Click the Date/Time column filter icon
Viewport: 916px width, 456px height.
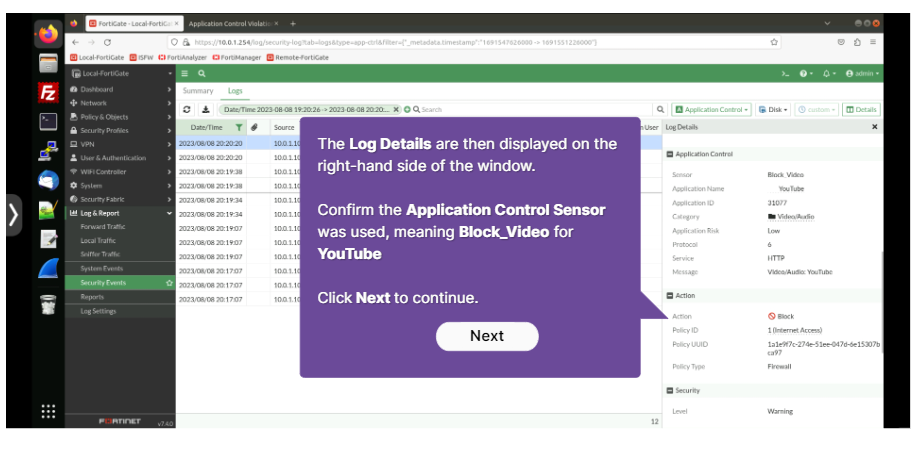[x=238, y=127]
